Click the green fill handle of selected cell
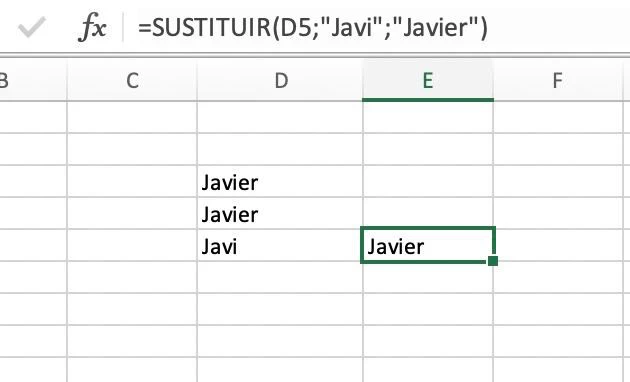Viewport: 630px width, 382px height. pyautogui.click(x=493, y=261)
